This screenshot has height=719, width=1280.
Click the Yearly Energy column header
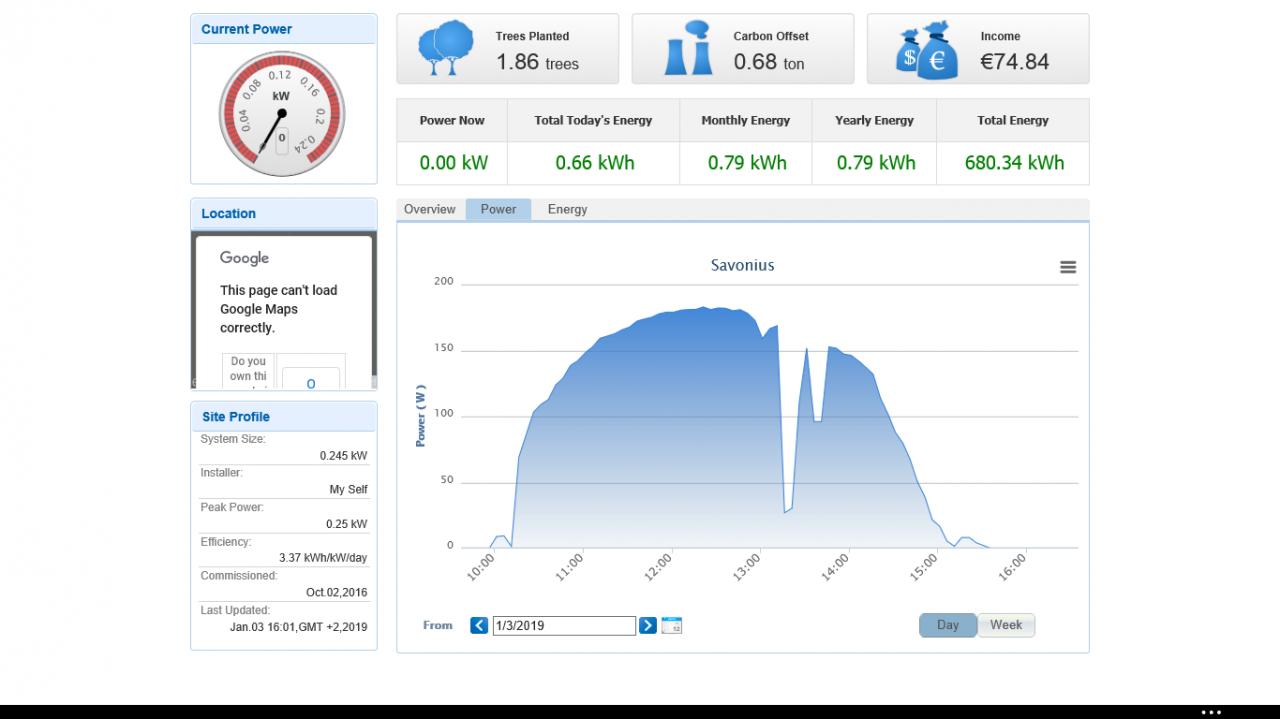click(x=875, y=120)
